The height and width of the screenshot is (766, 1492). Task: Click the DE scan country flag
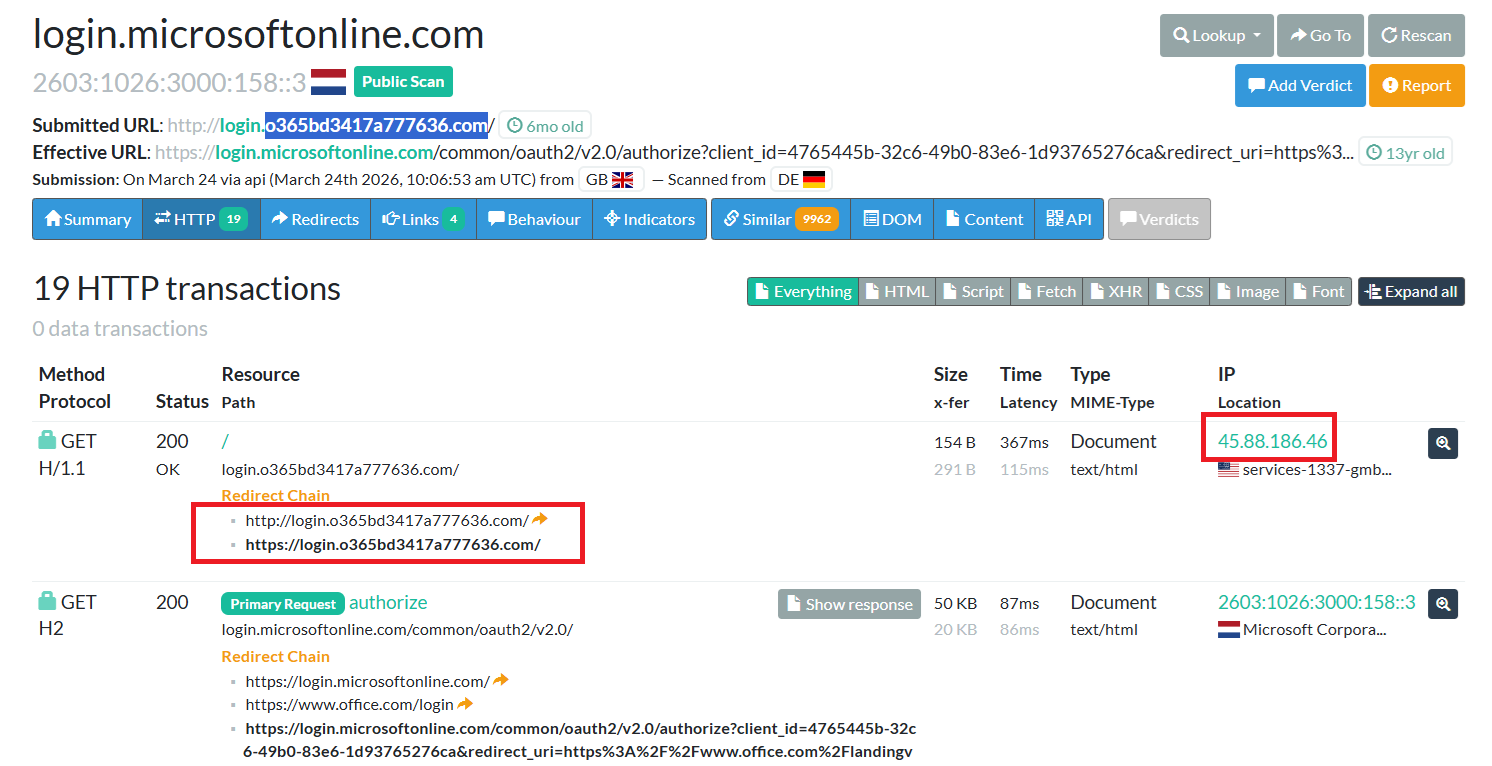814,180
